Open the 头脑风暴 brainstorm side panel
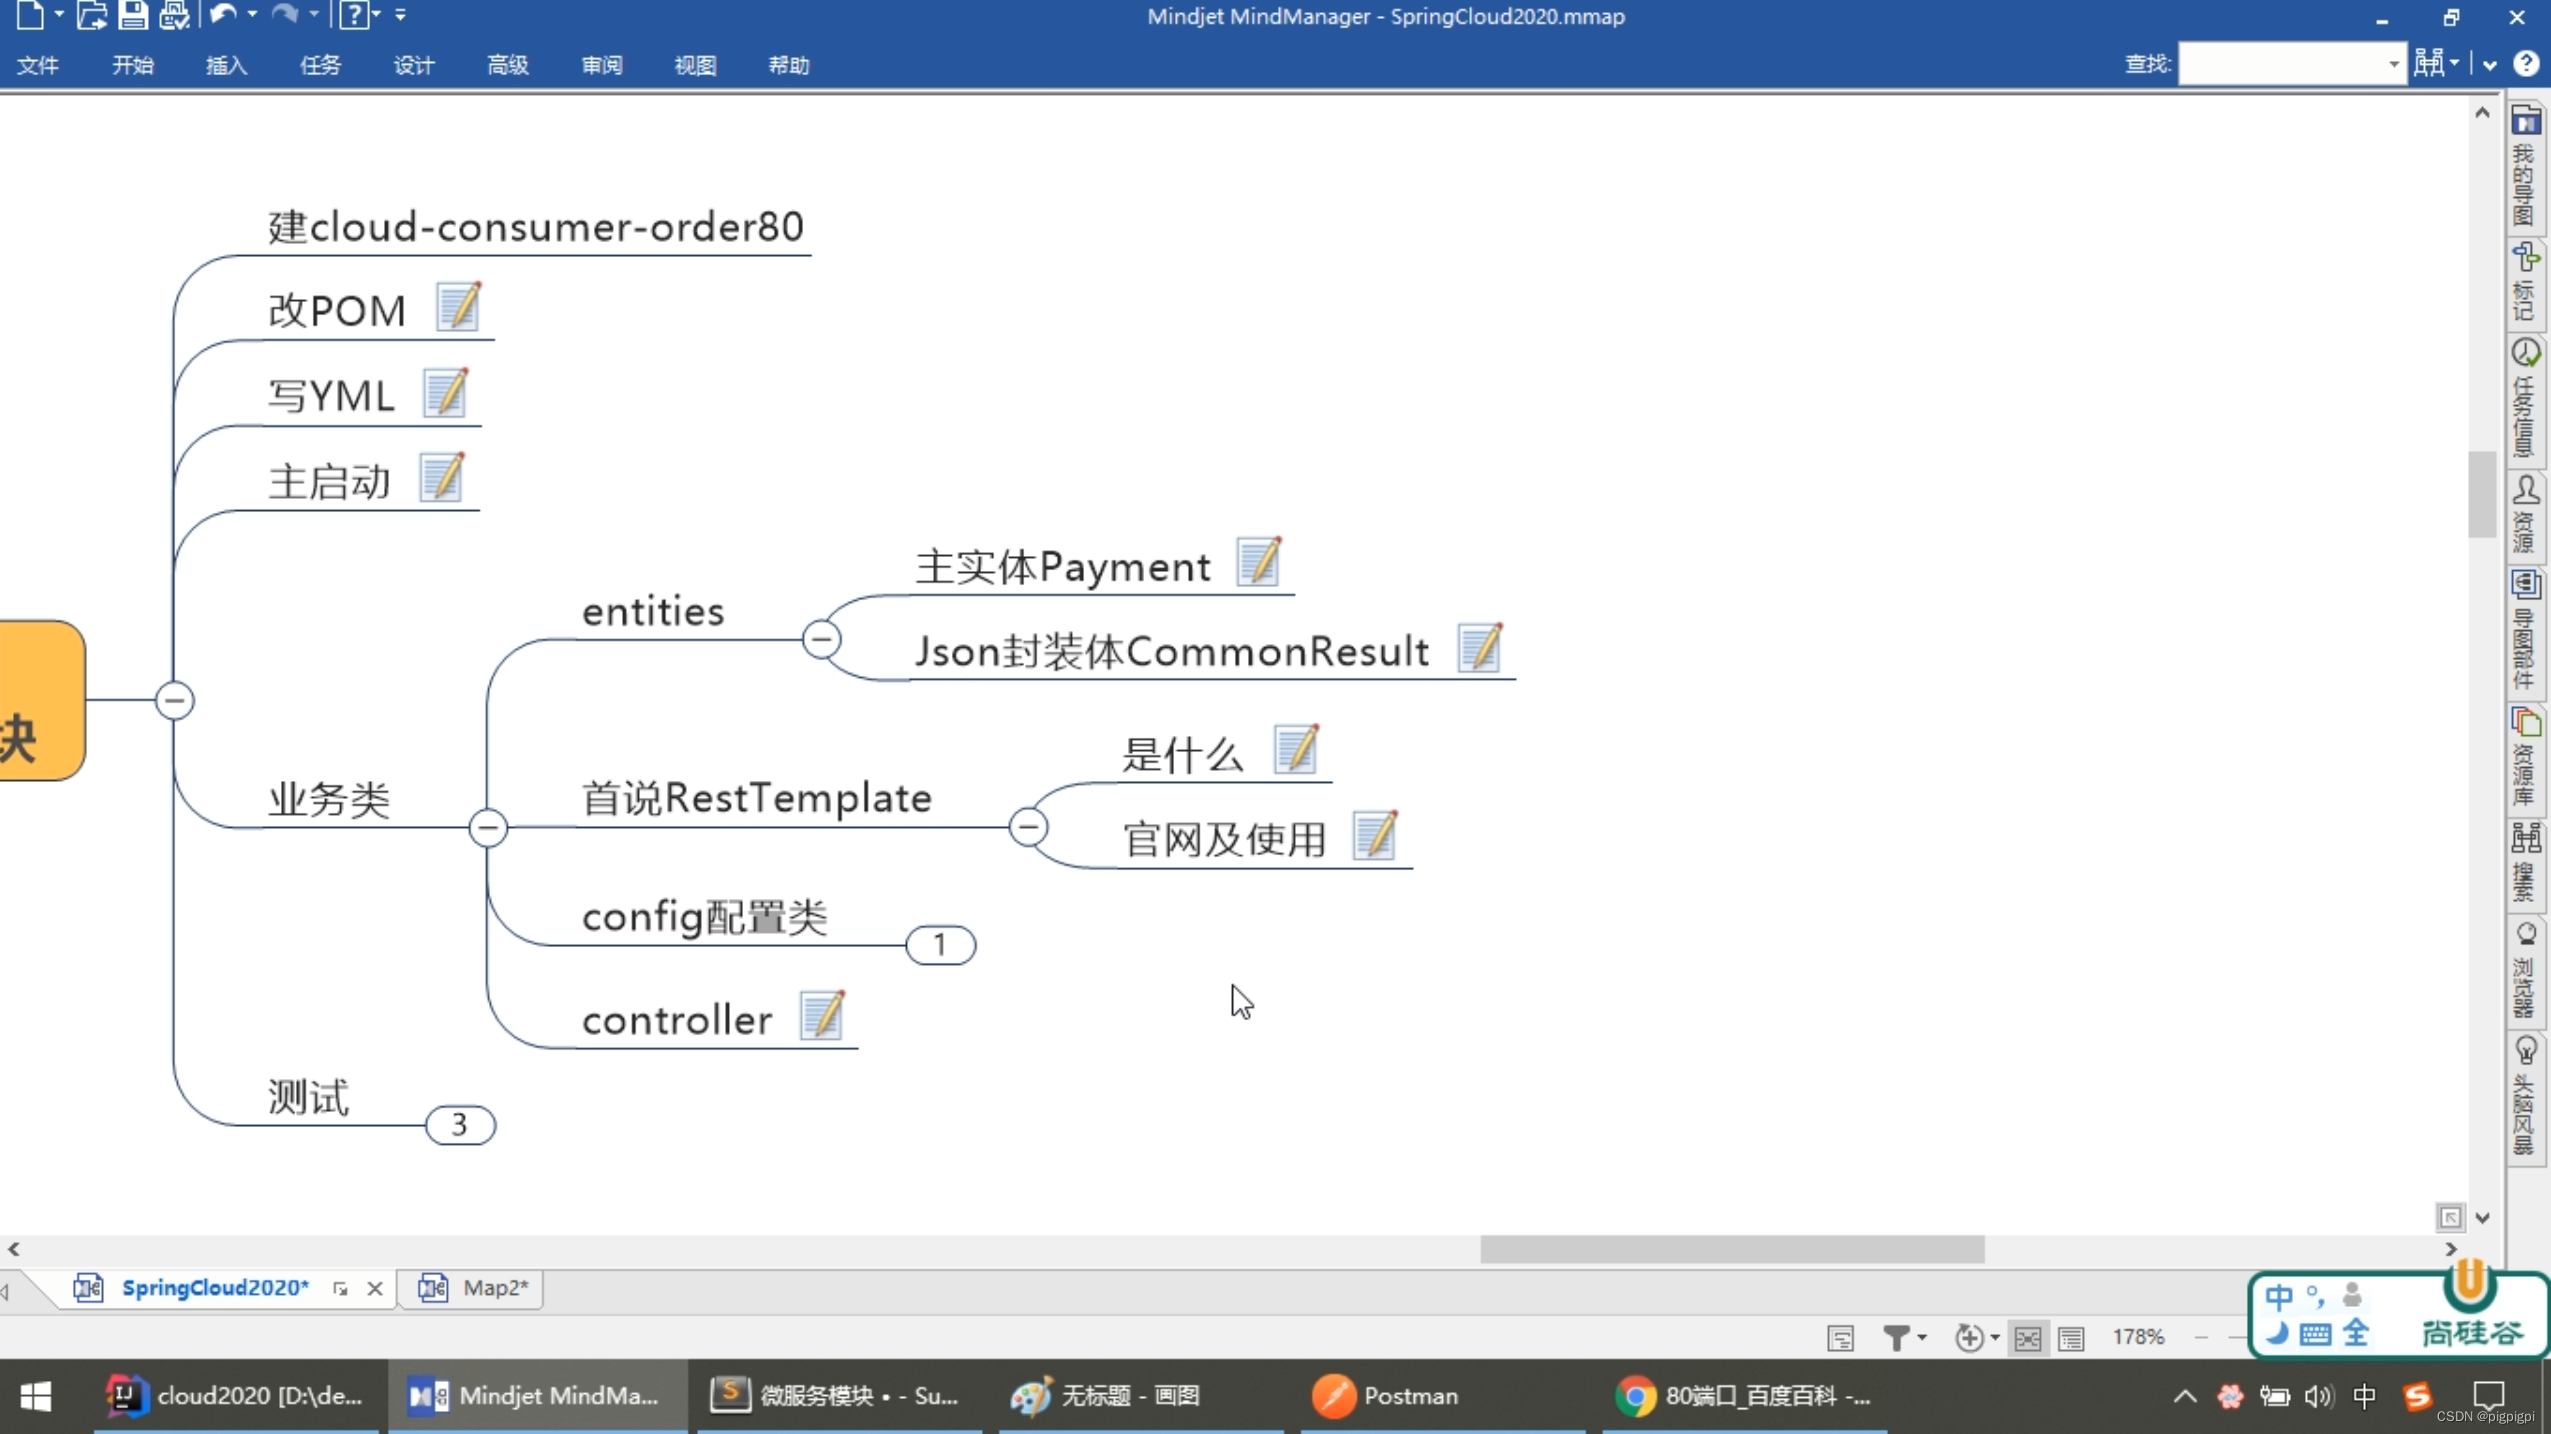The width and height of the screenshot is (2551, 1434). [2526, 1097]
